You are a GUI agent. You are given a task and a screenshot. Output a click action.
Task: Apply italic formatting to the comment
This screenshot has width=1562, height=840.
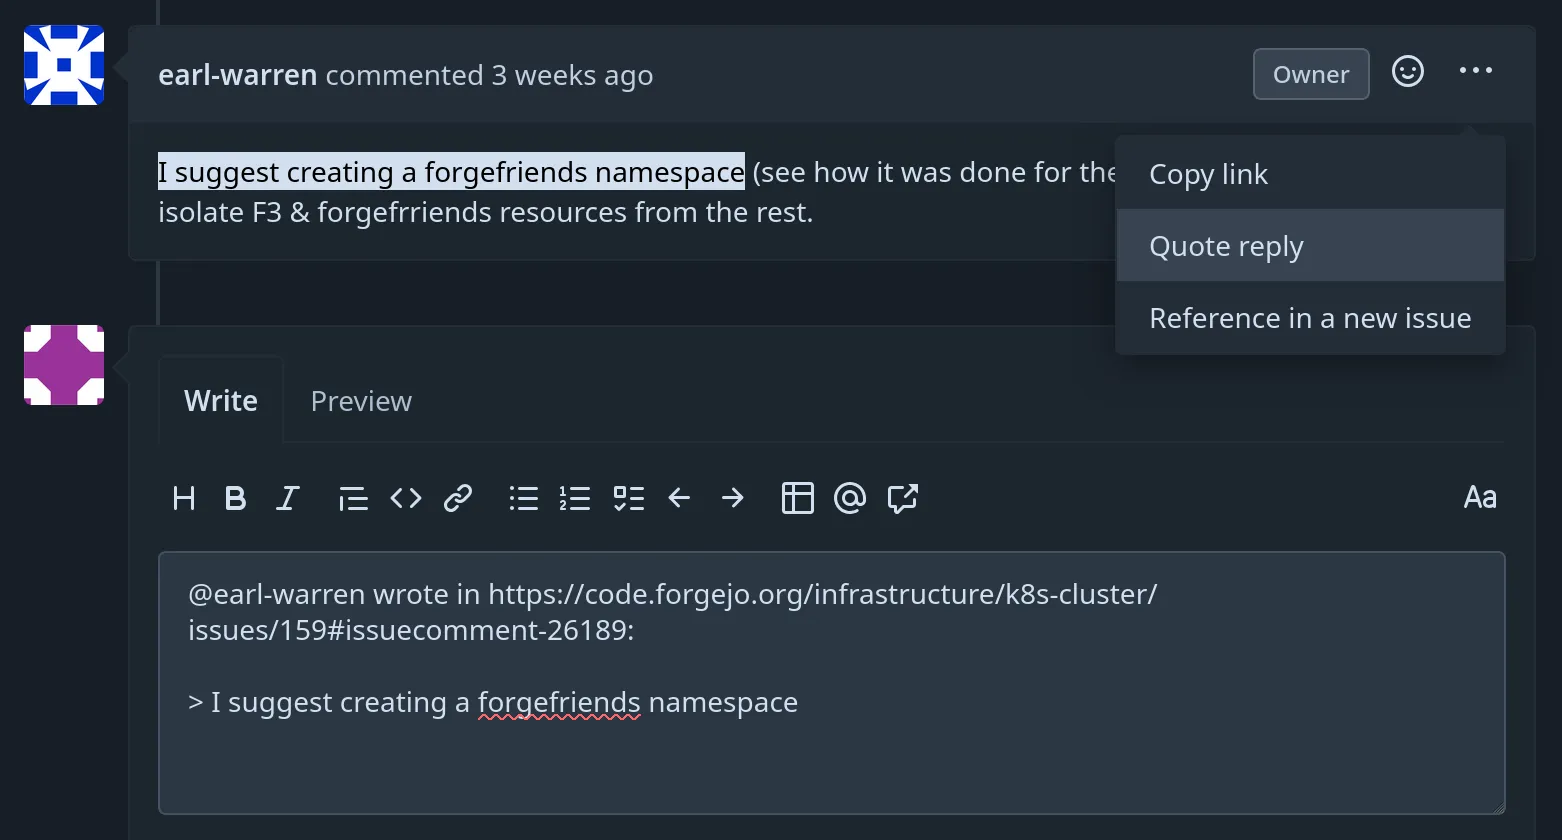288,498
